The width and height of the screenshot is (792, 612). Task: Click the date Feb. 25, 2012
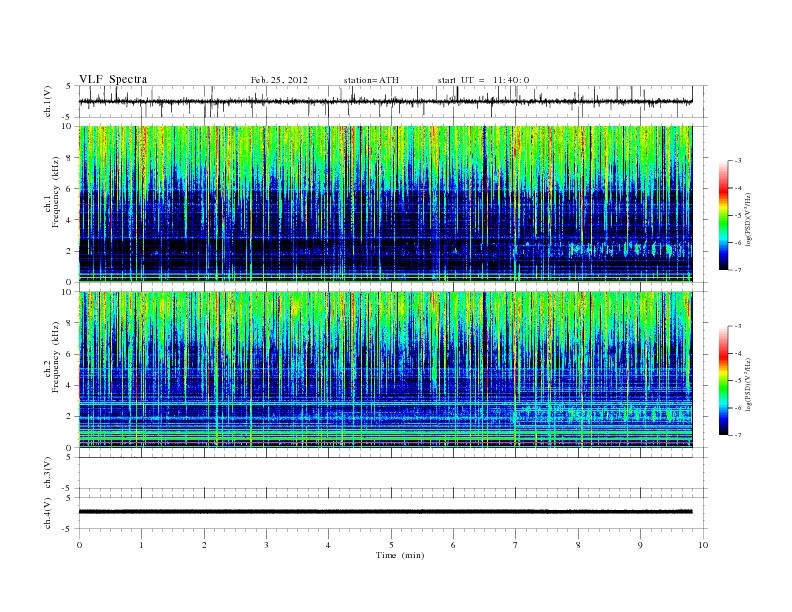click(x=279, y=80)
